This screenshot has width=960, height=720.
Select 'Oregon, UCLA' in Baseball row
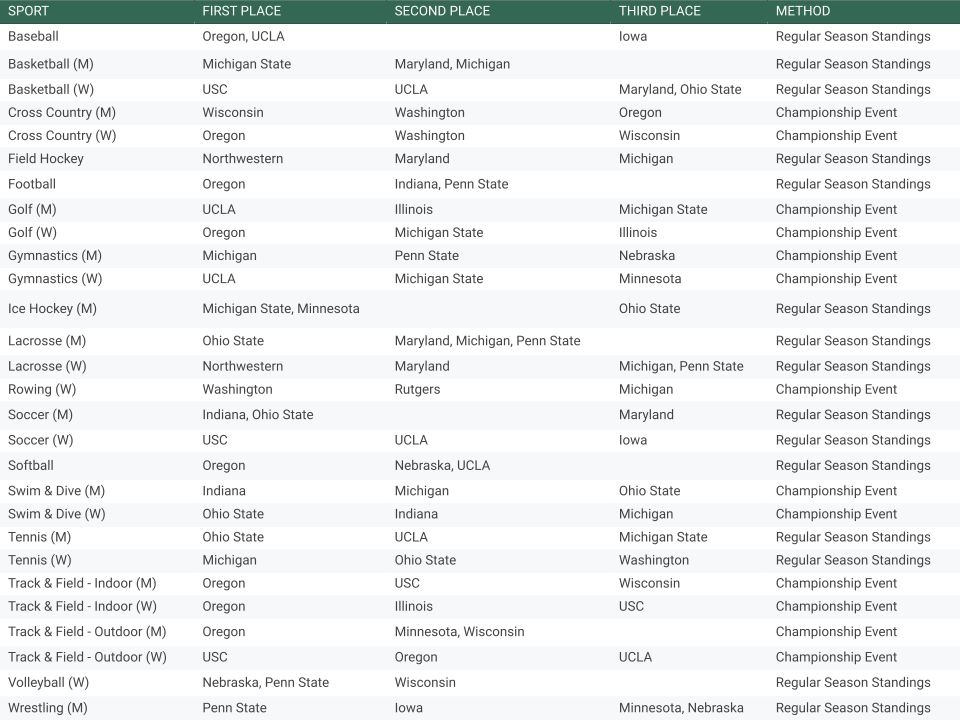[244, 36]
